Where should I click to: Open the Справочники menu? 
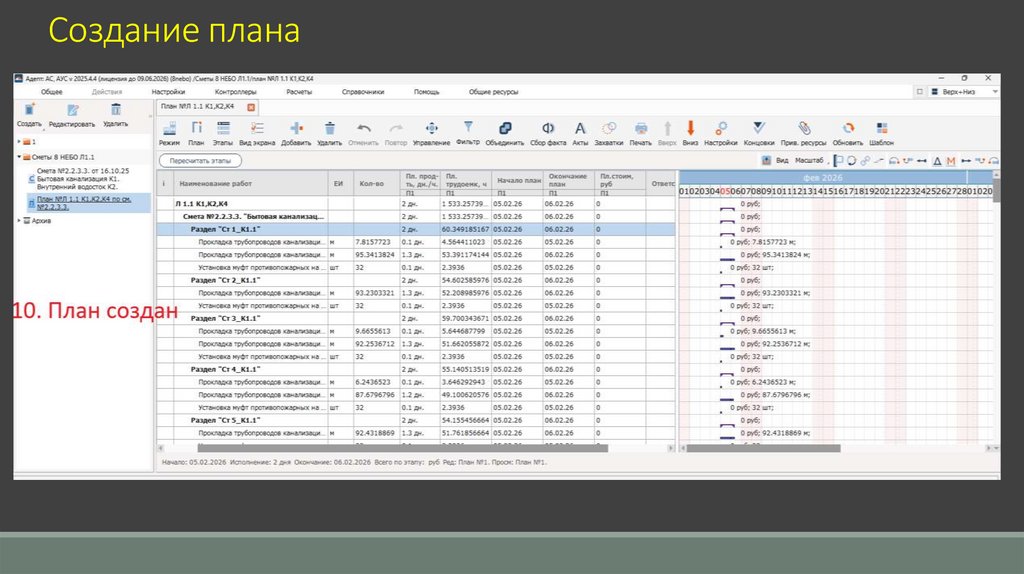363,92
